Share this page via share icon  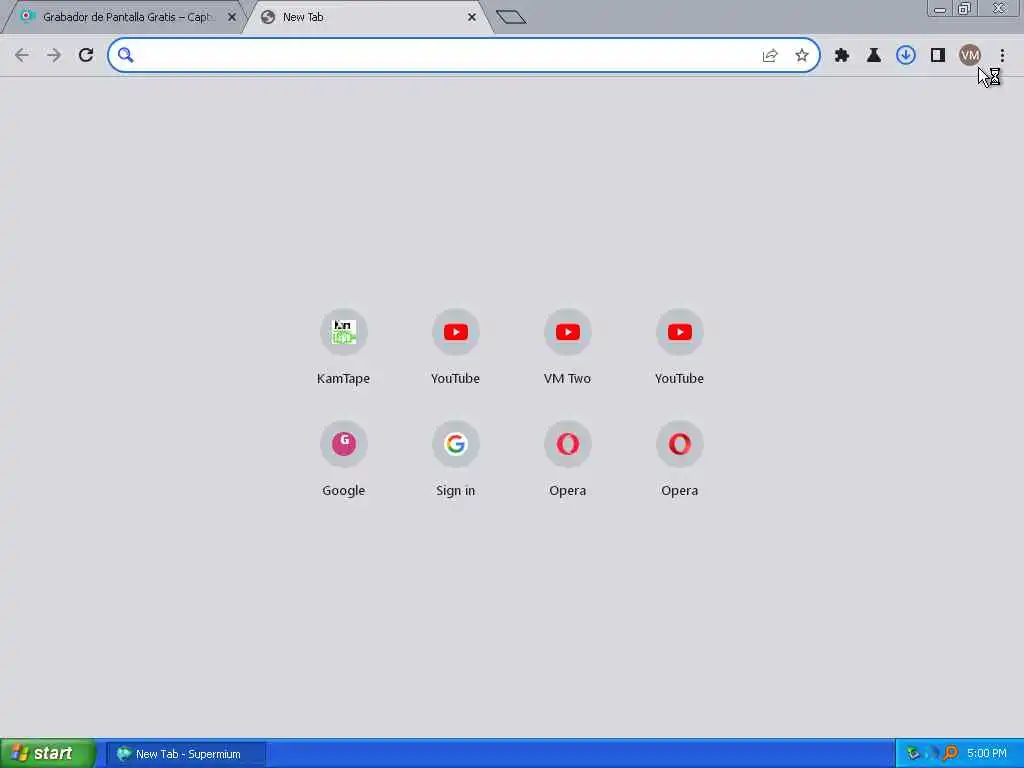pyautogui.click(x=770, y=56)
